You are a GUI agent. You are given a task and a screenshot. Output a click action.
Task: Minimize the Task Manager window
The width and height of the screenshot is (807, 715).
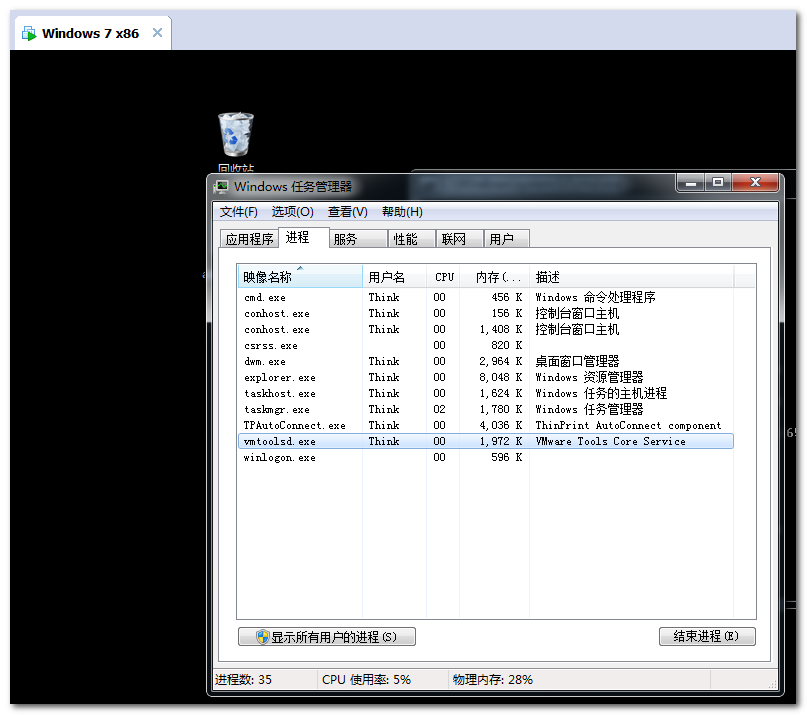click(x=691, y=183)
